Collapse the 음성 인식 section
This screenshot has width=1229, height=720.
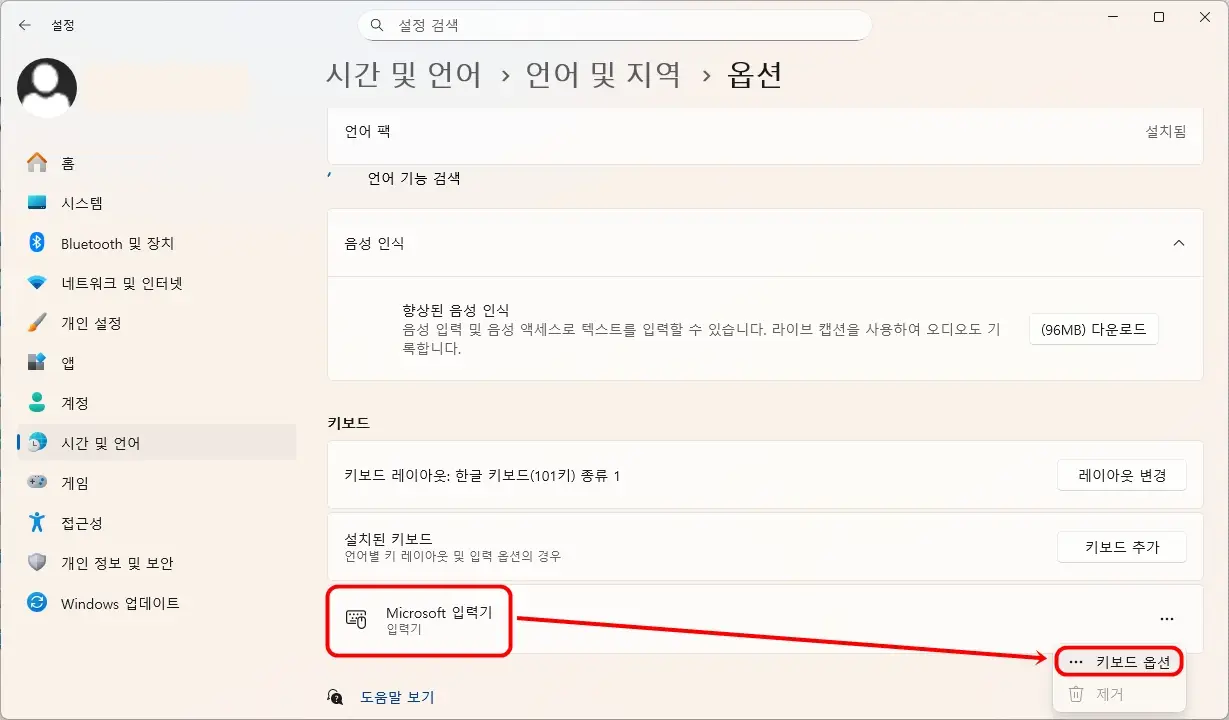click(x=1180, y=243)
